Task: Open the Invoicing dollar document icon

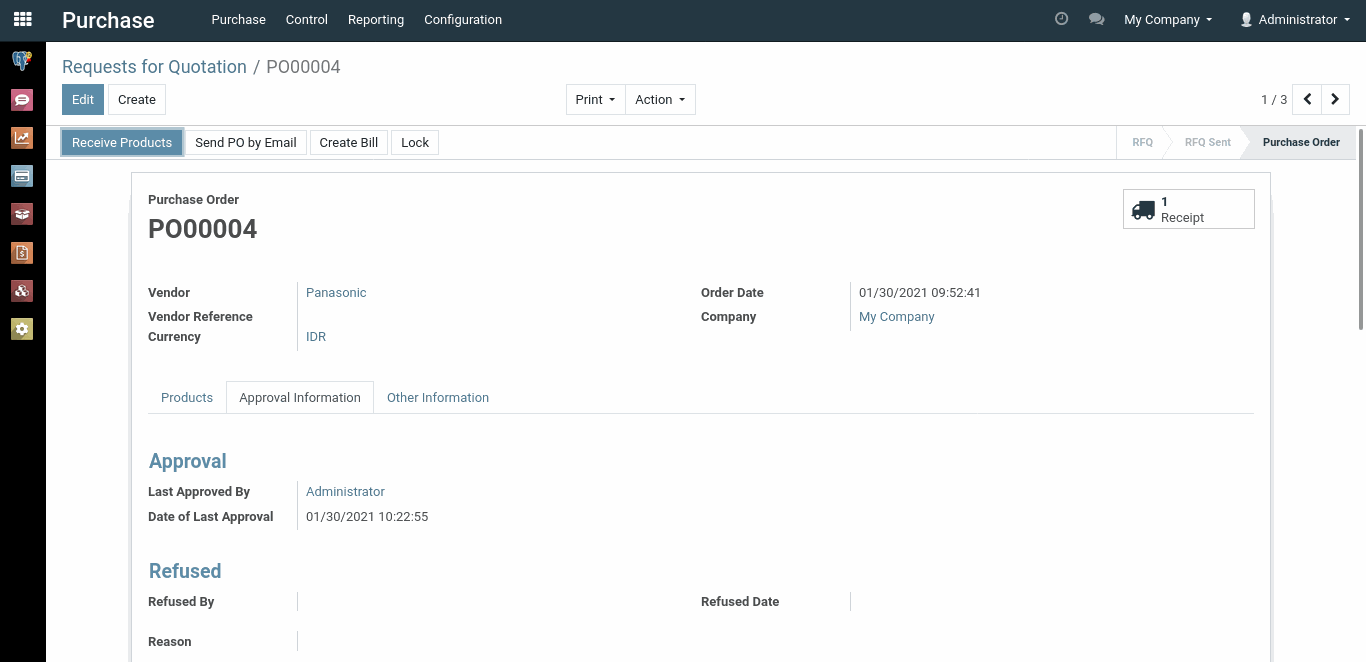Action: pyautogui.click(x=22, y=252)
